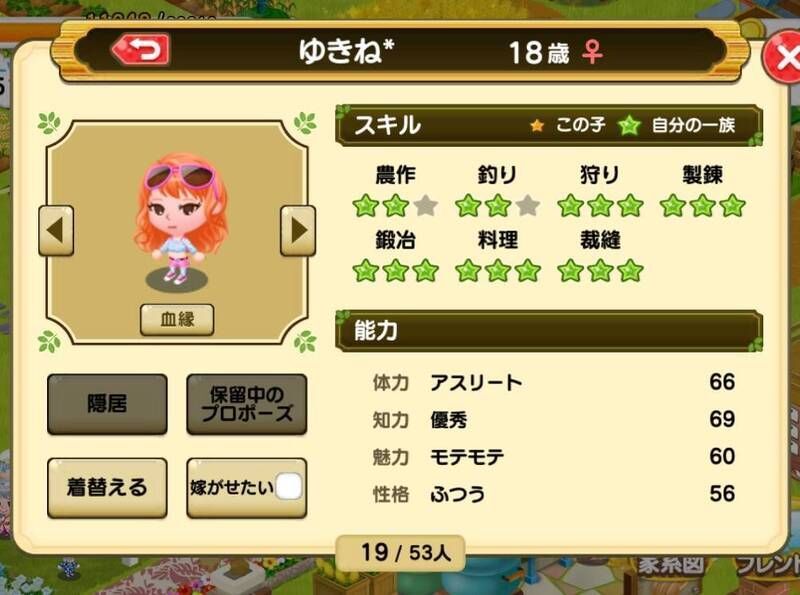Show the next character with right arrow
Viewport: 800px width, 595px height.
pos(298,231)
